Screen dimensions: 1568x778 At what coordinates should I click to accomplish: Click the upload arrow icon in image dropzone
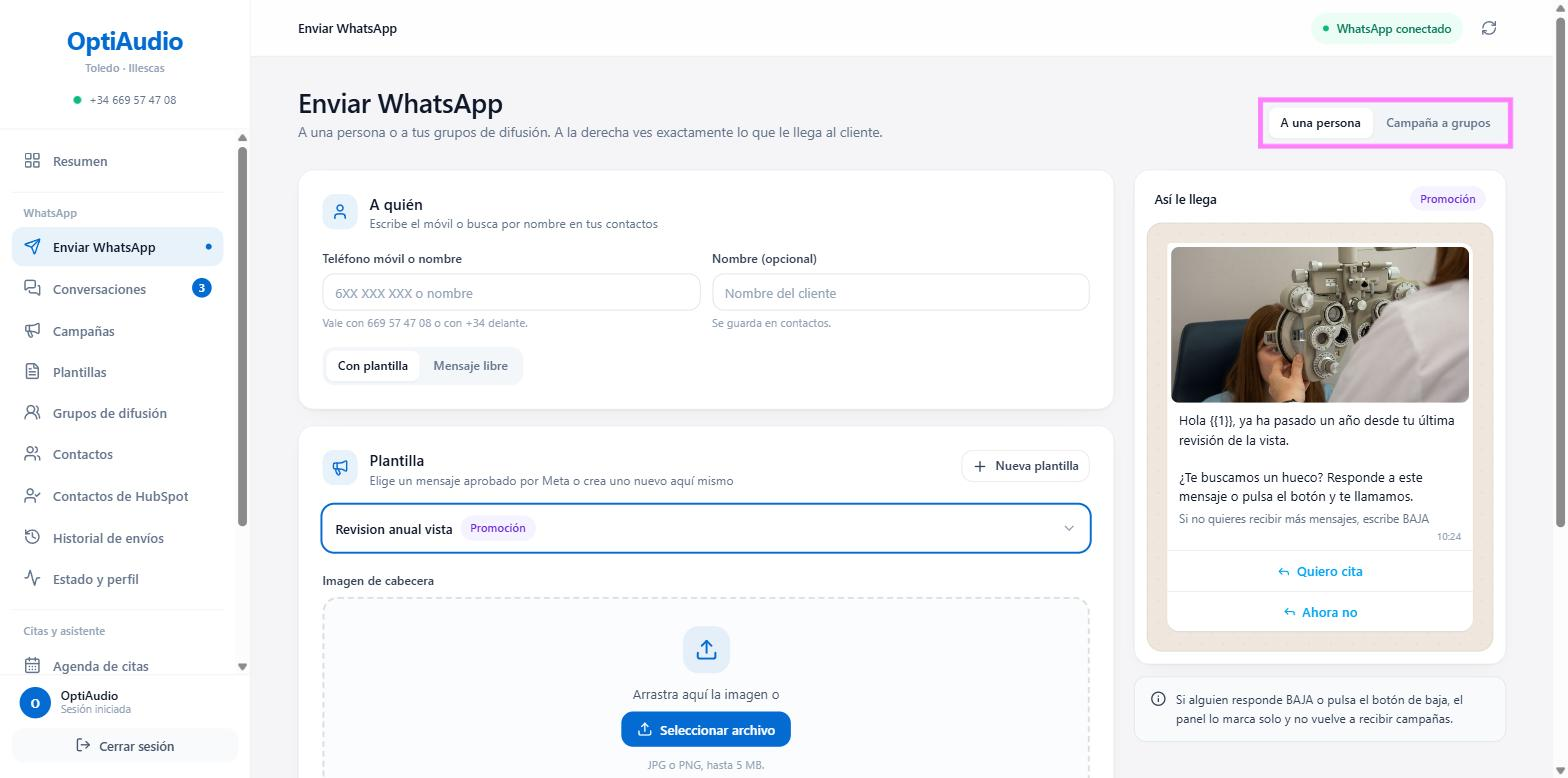point(706,650)
